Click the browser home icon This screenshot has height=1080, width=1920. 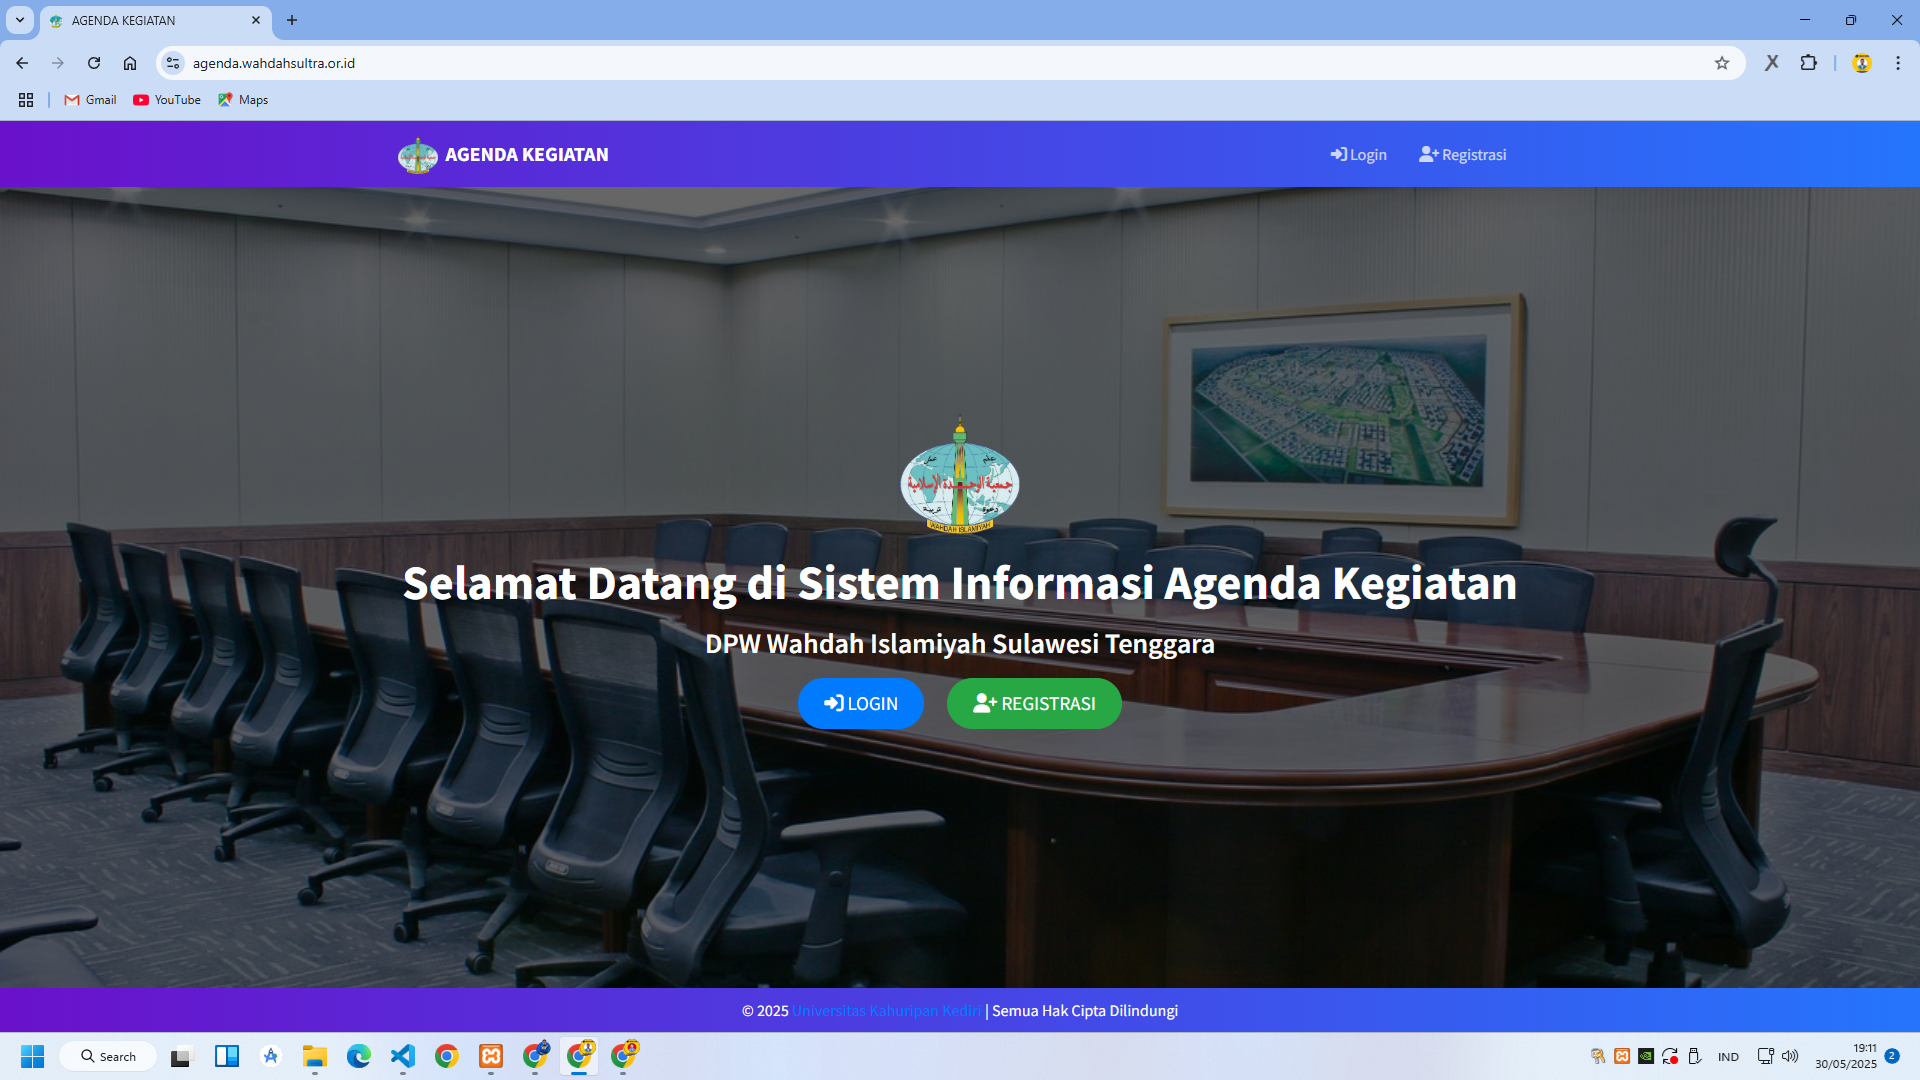point(130,62)
